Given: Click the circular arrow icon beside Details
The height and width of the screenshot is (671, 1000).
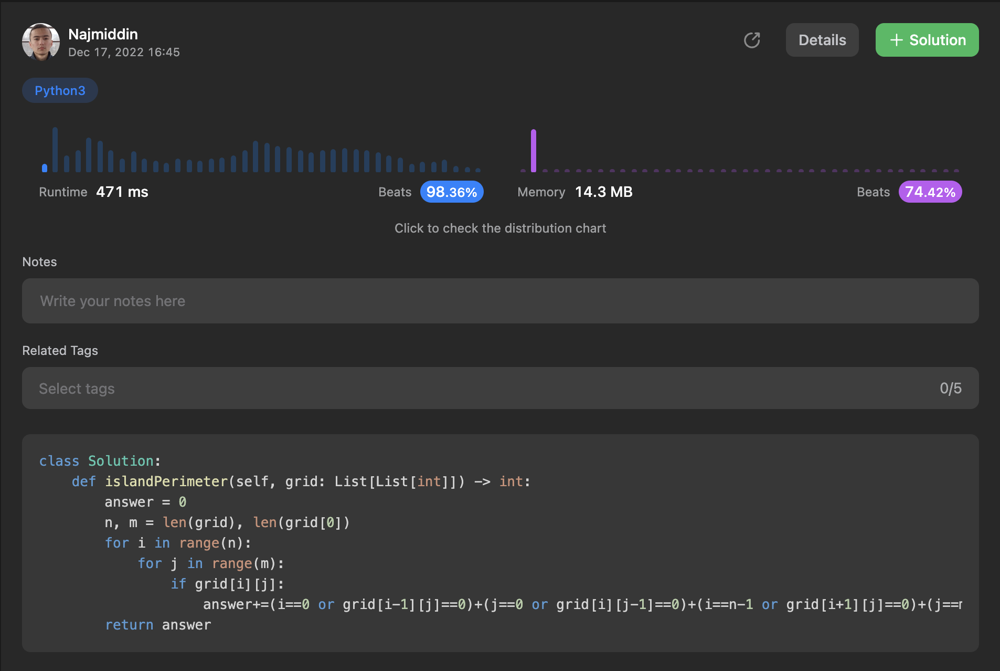Looking at the screenshot, I should (752, 40).
